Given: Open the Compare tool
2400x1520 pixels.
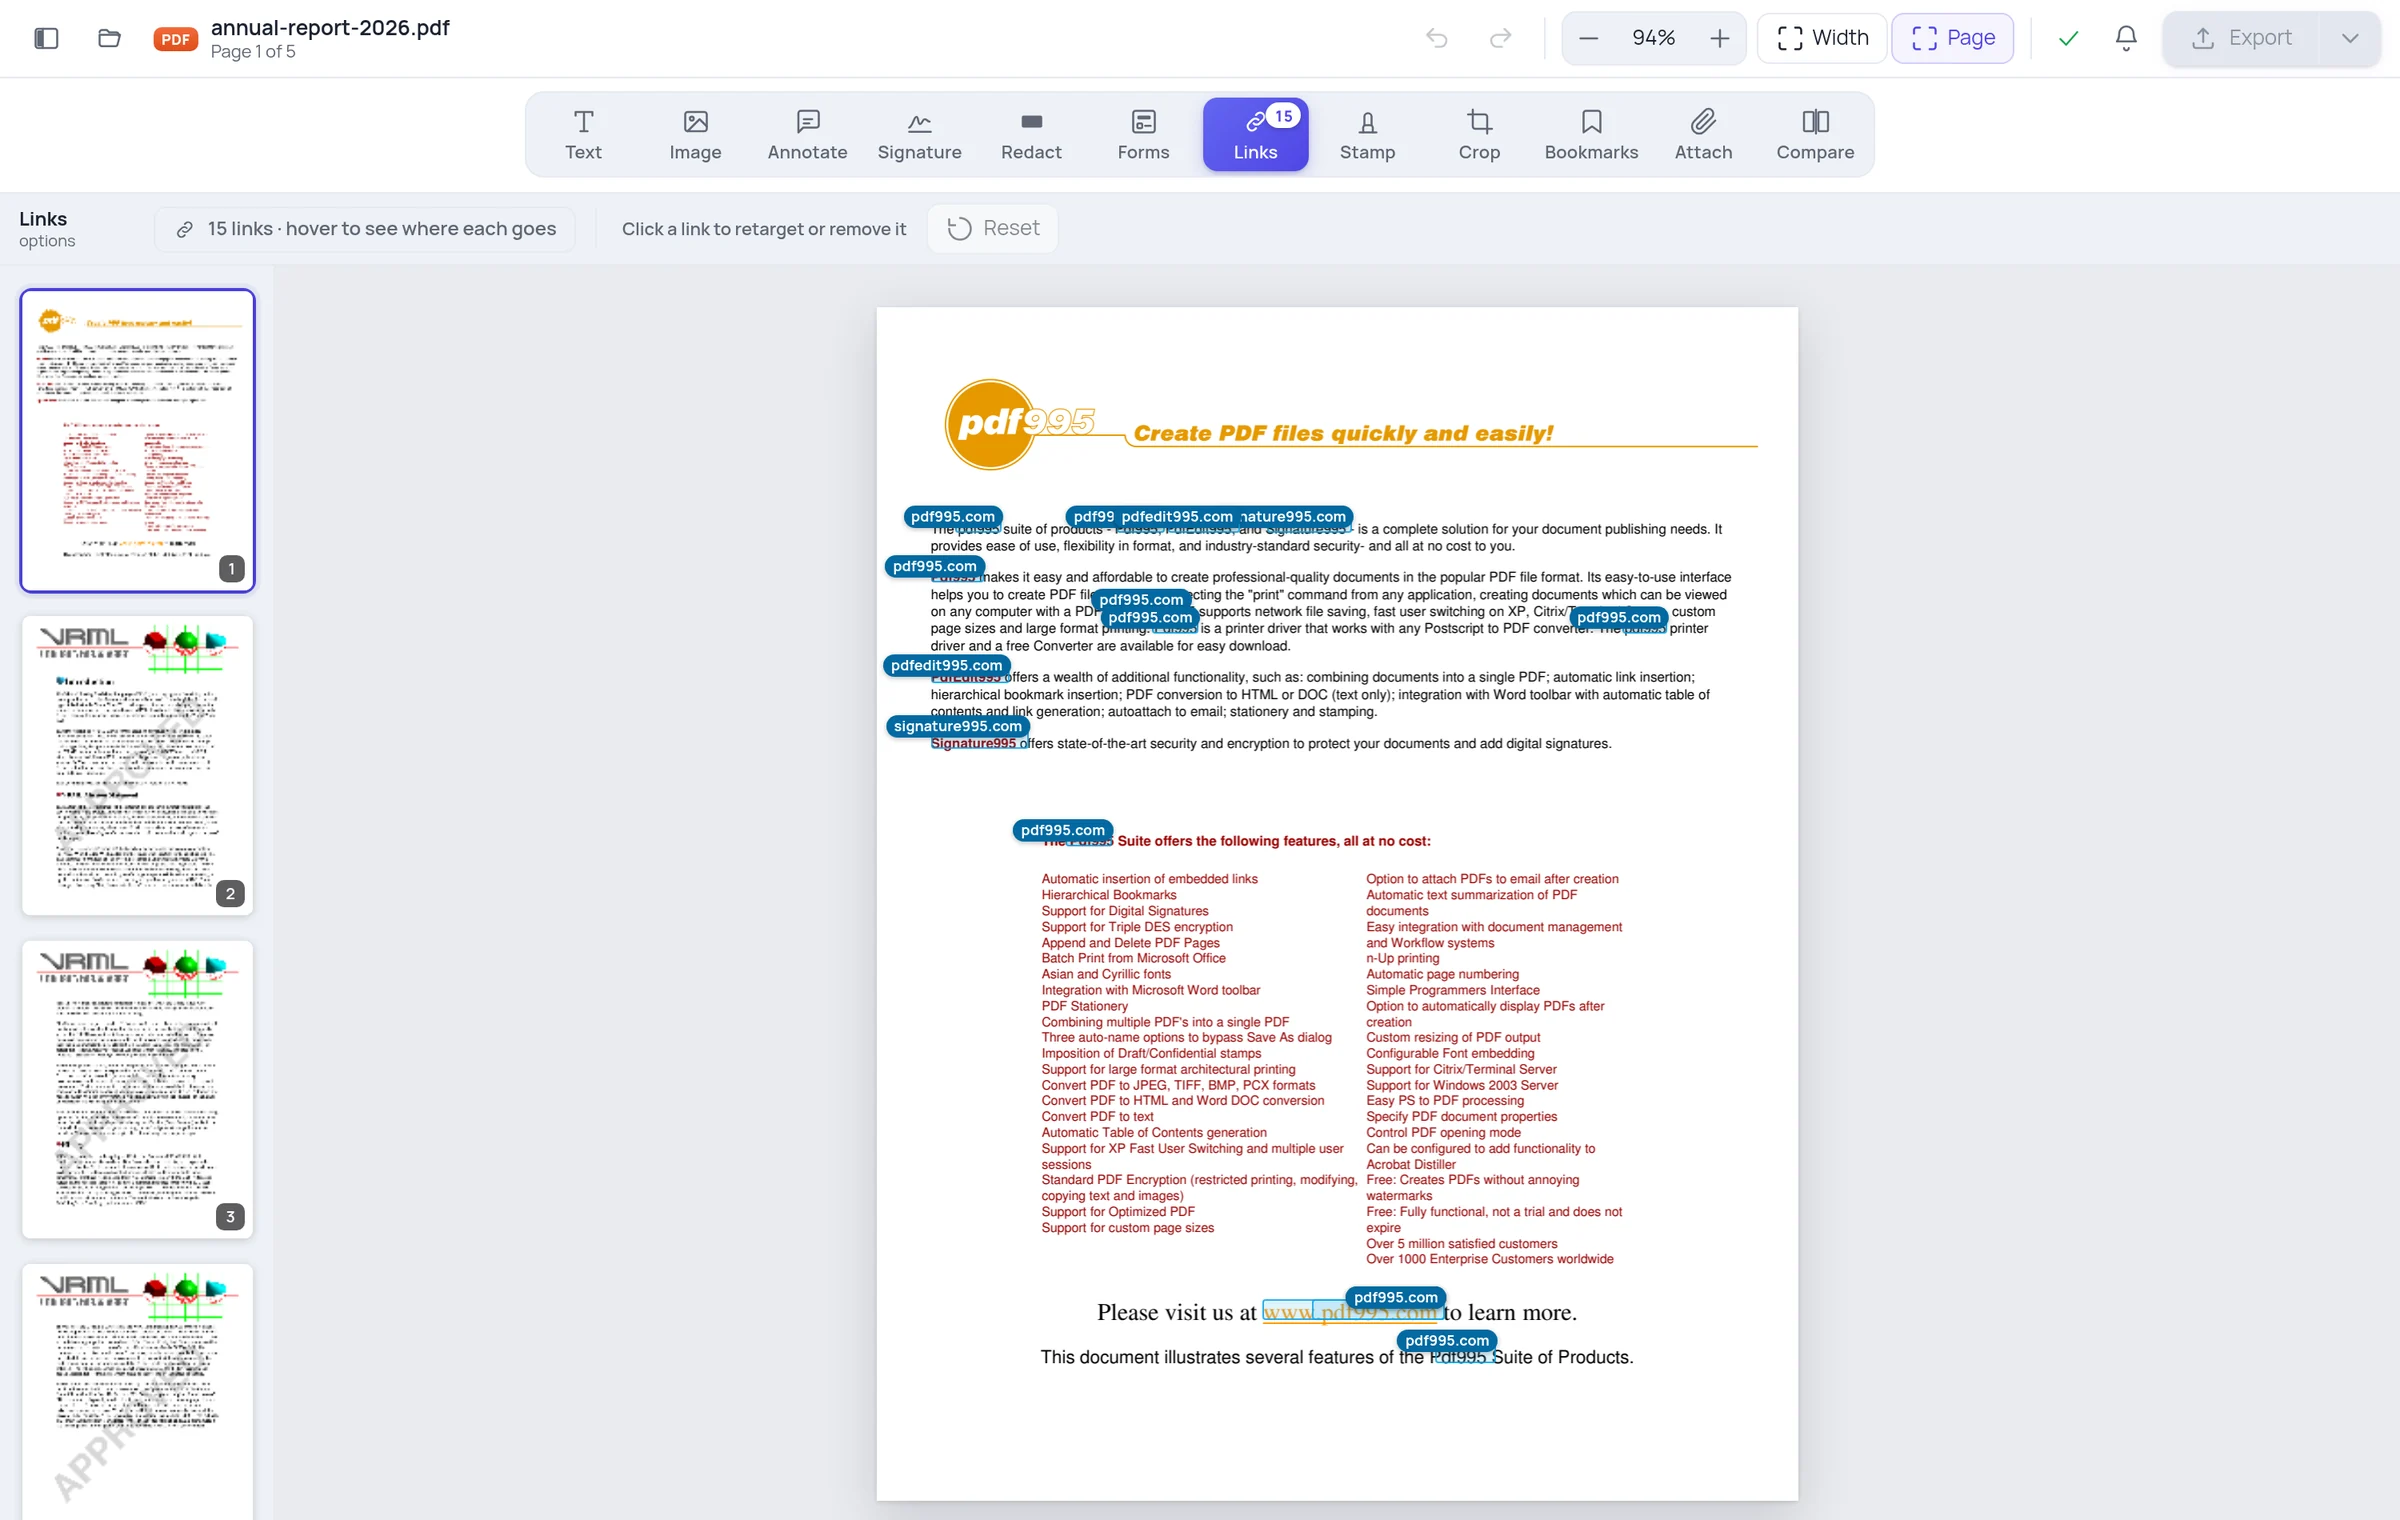Looking at the screenshot, I should tap(1815, 135).
